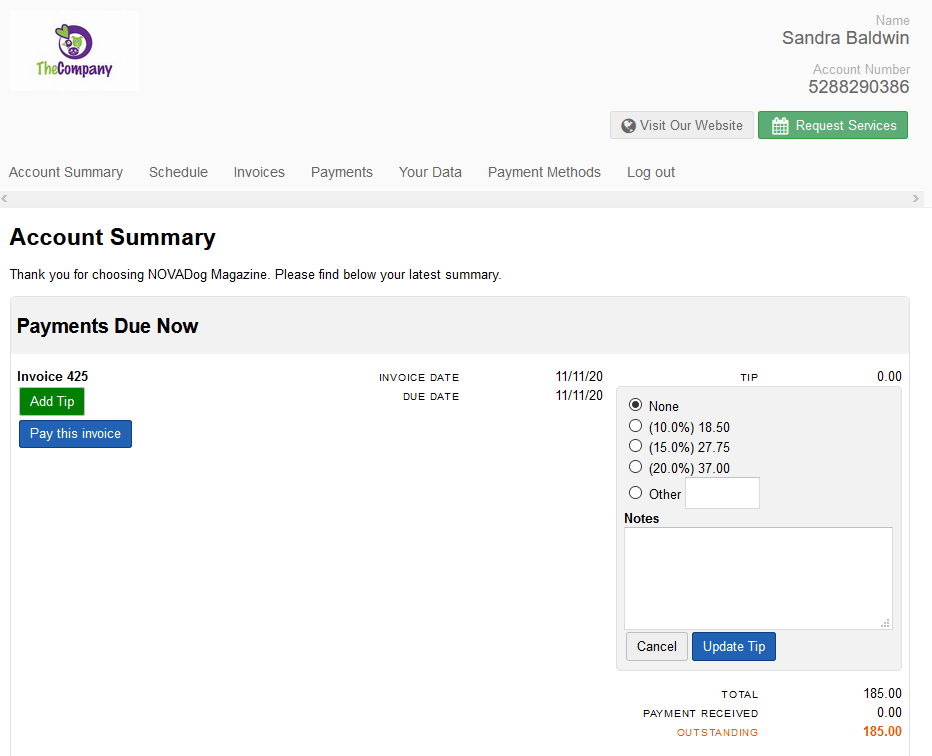Click the left arrow of the menu scrollbar

click(5, 199)
